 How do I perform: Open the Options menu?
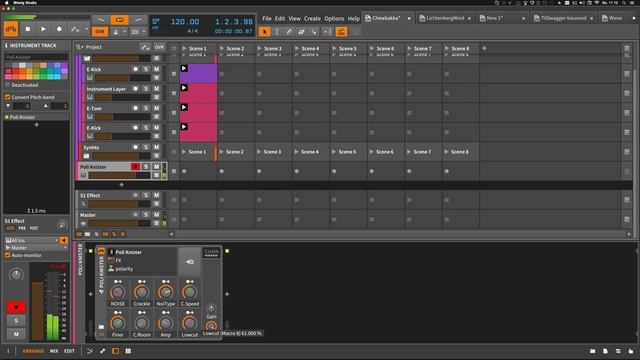(334, 18)
